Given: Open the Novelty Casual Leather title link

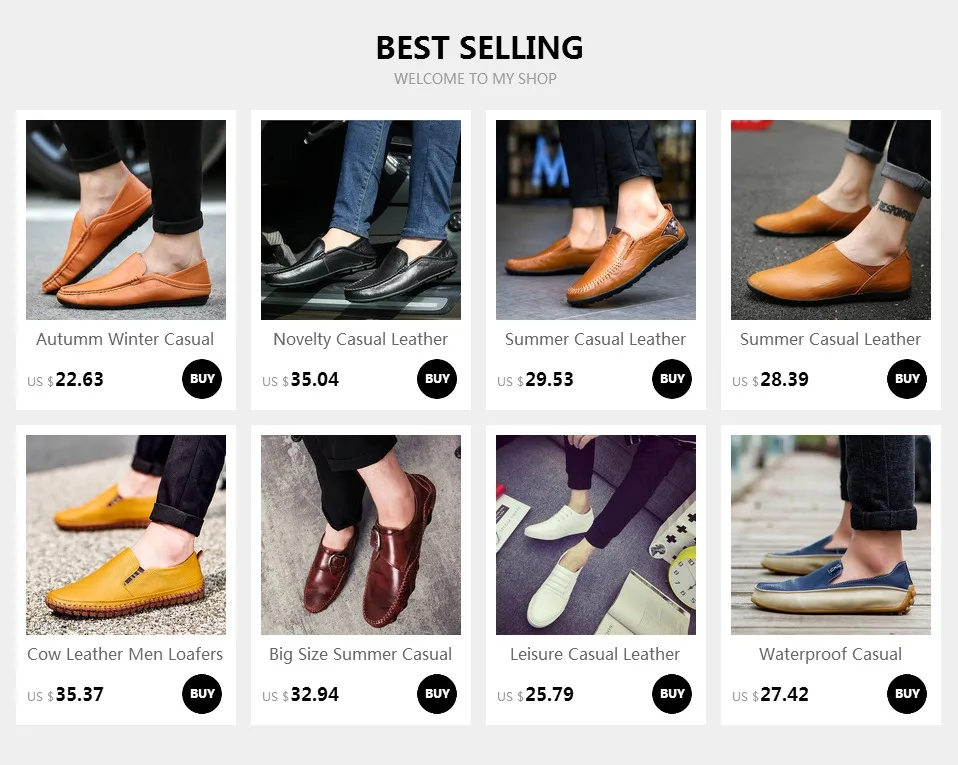Looking at the screenshot, I should (360, 340).
